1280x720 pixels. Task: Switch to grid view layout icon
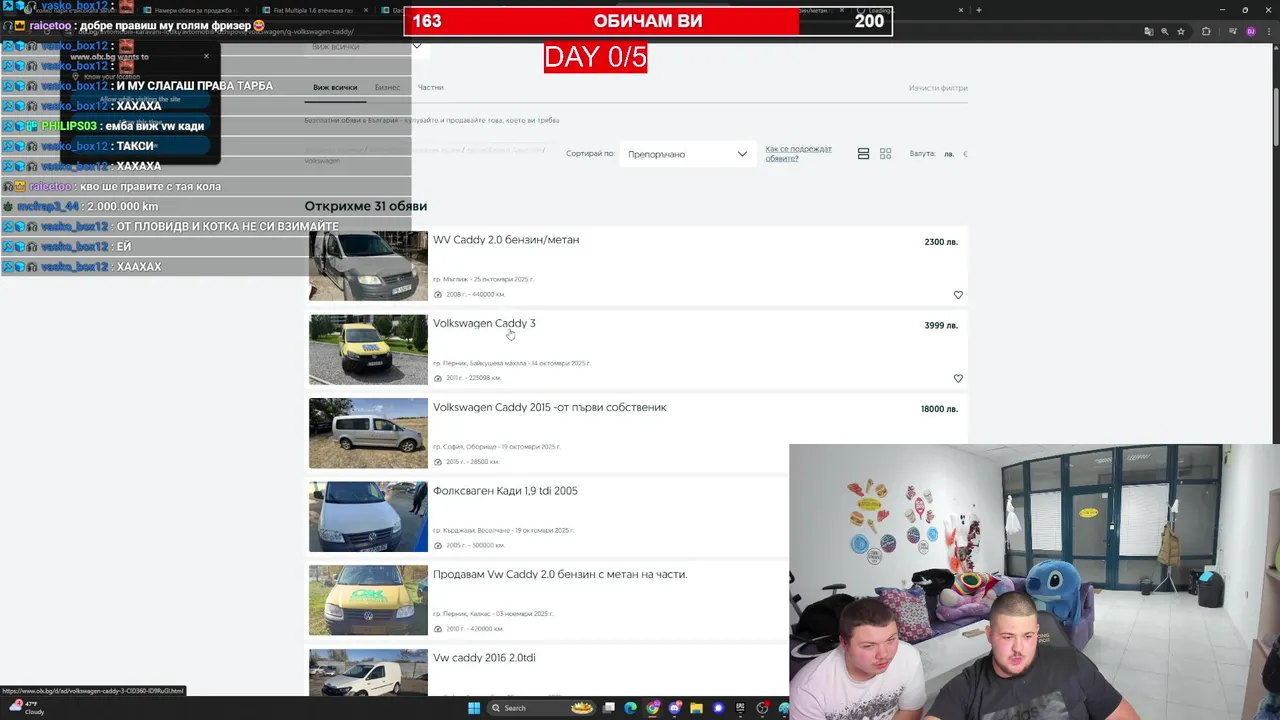coord(885,154)
